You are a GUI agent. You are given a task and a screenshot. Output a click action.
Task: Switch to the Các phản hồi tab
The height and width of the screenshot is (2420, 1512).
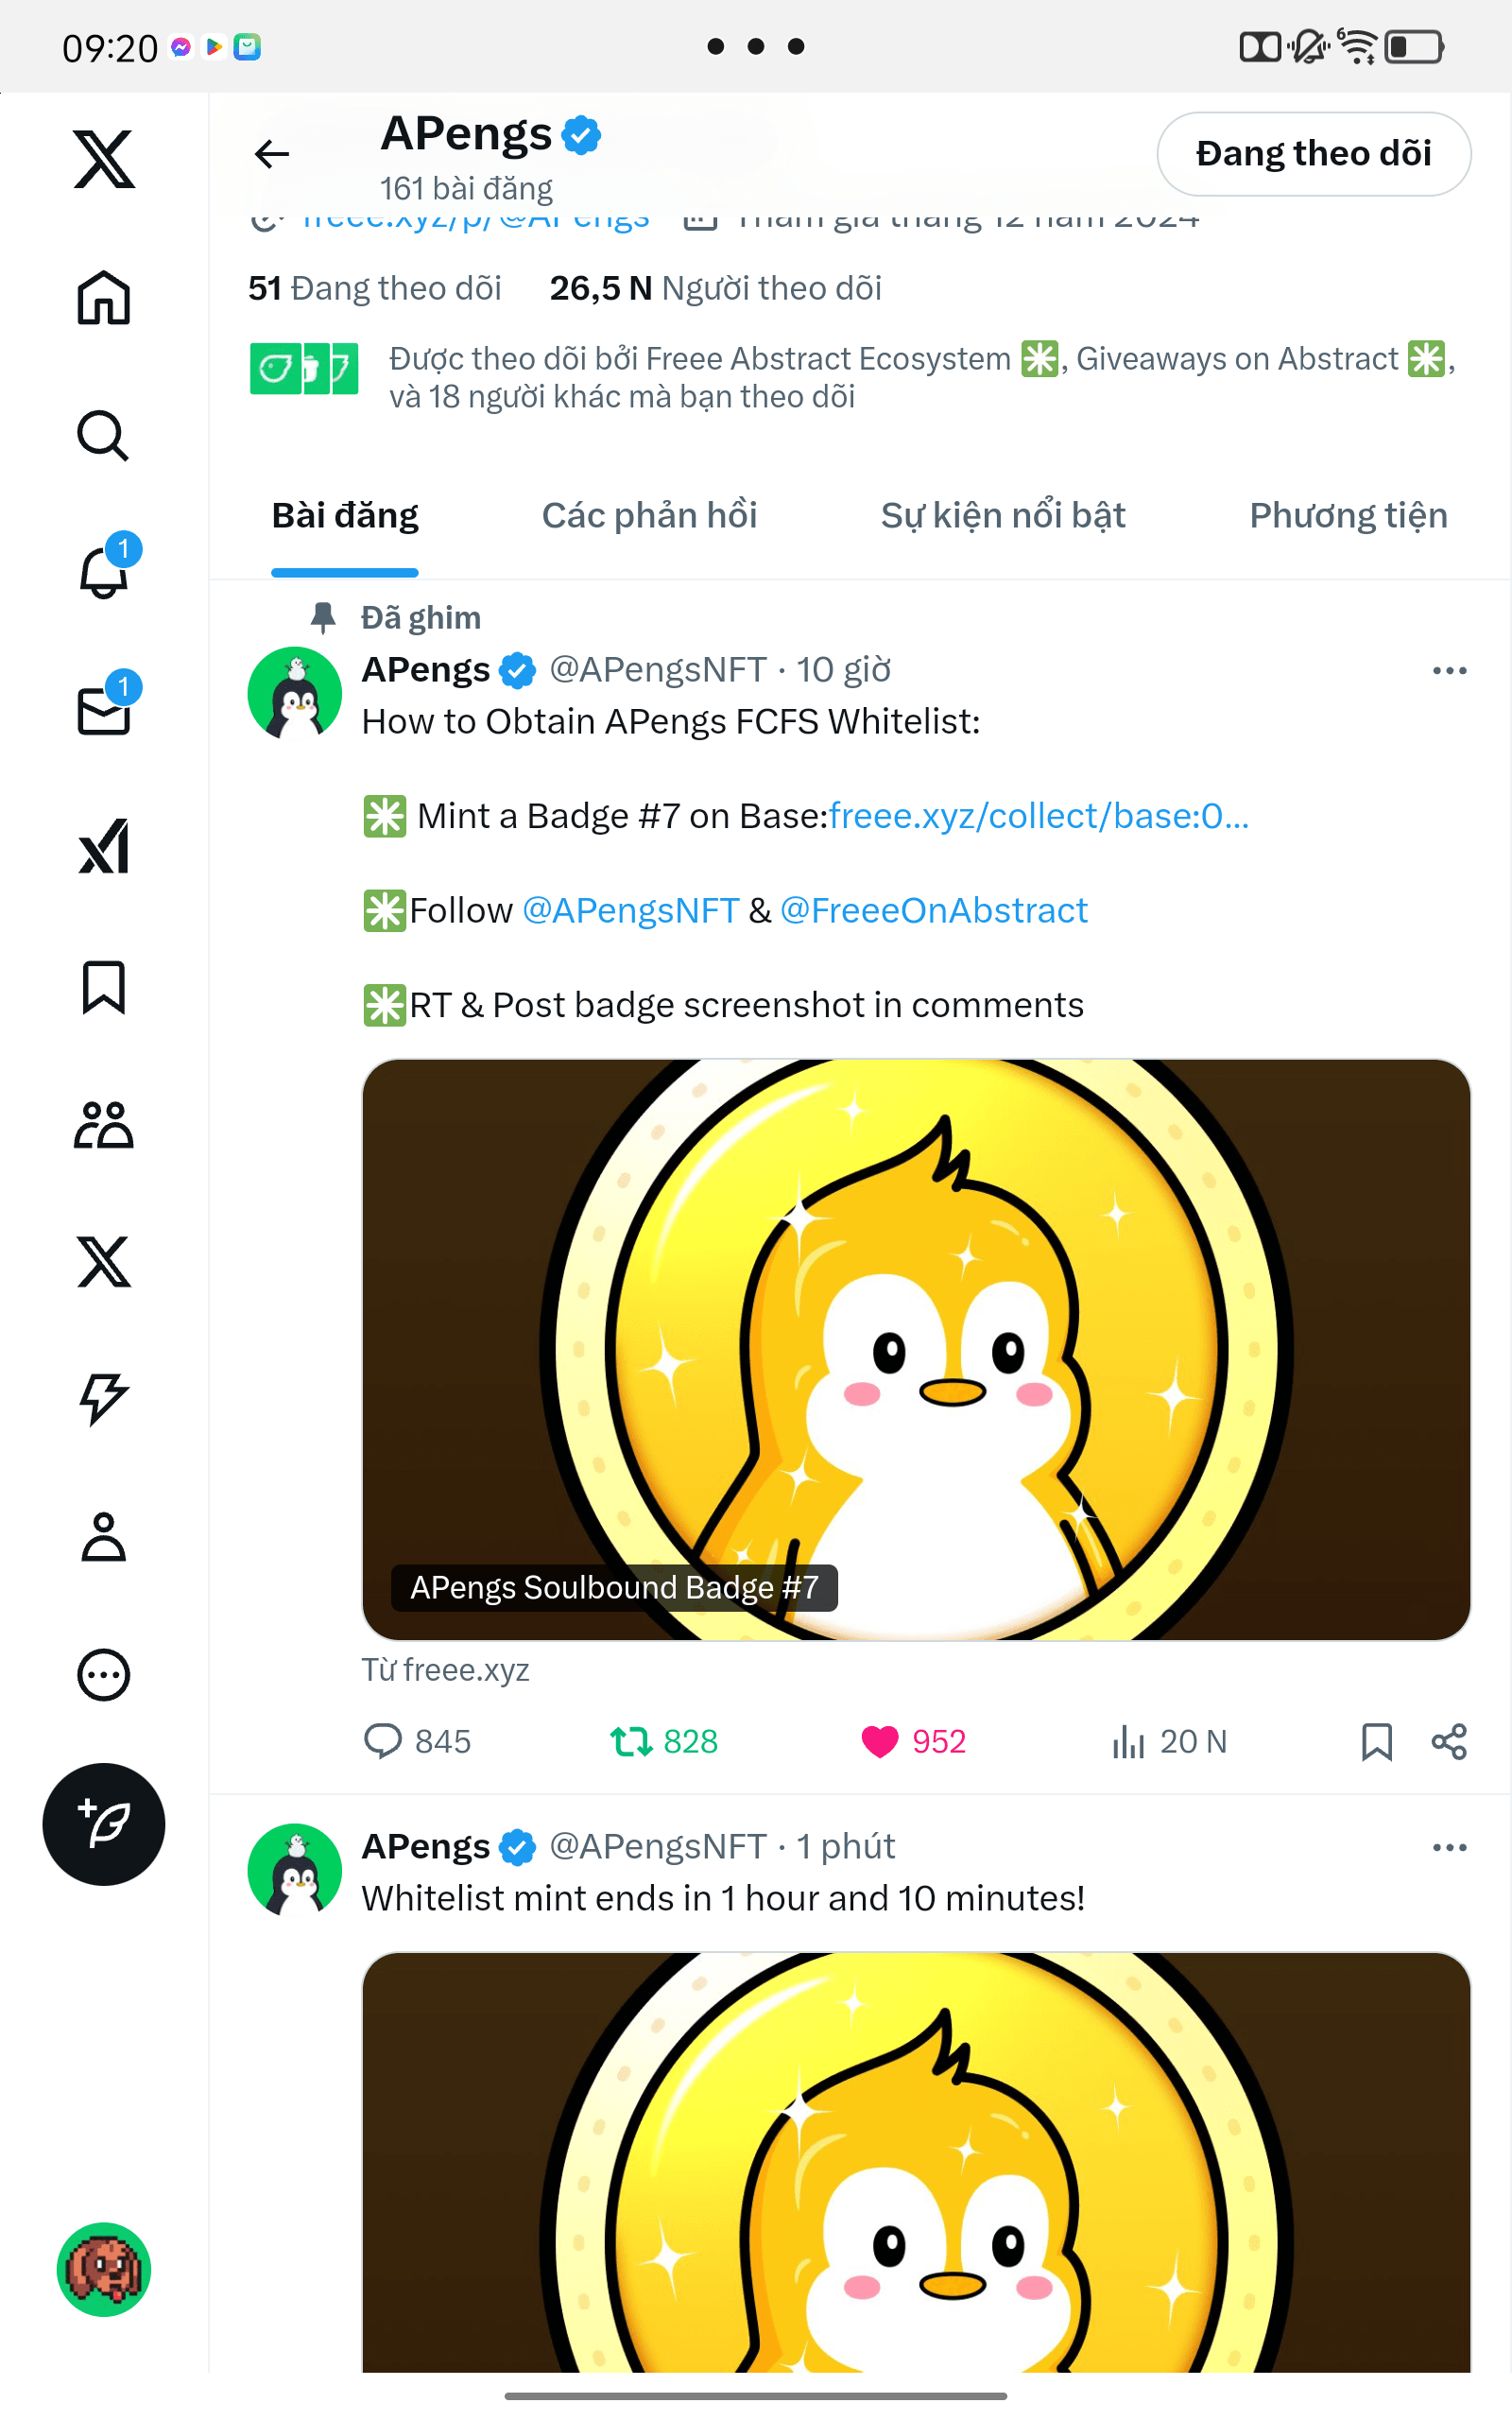click(x=649, y=516)
